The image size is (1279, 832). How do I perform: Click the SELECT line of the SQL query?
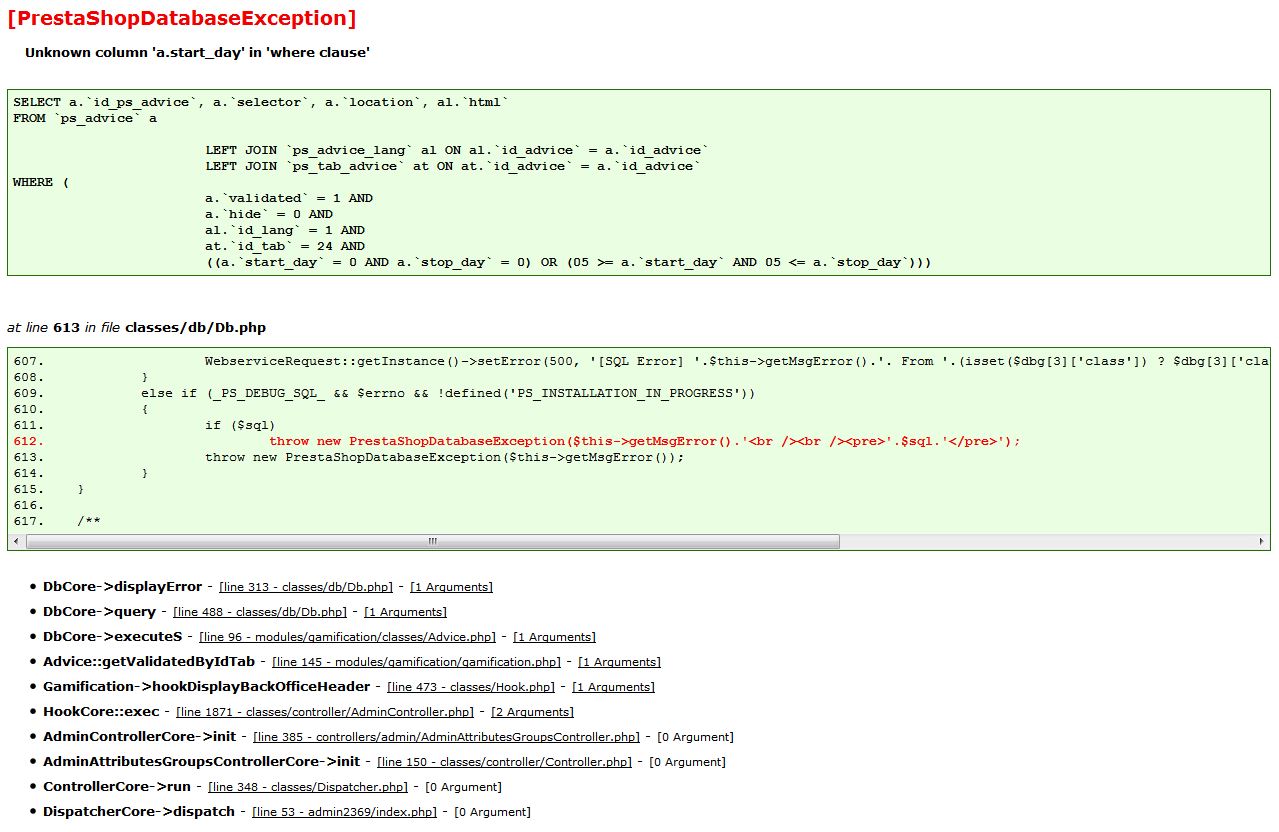click(261, 102)
